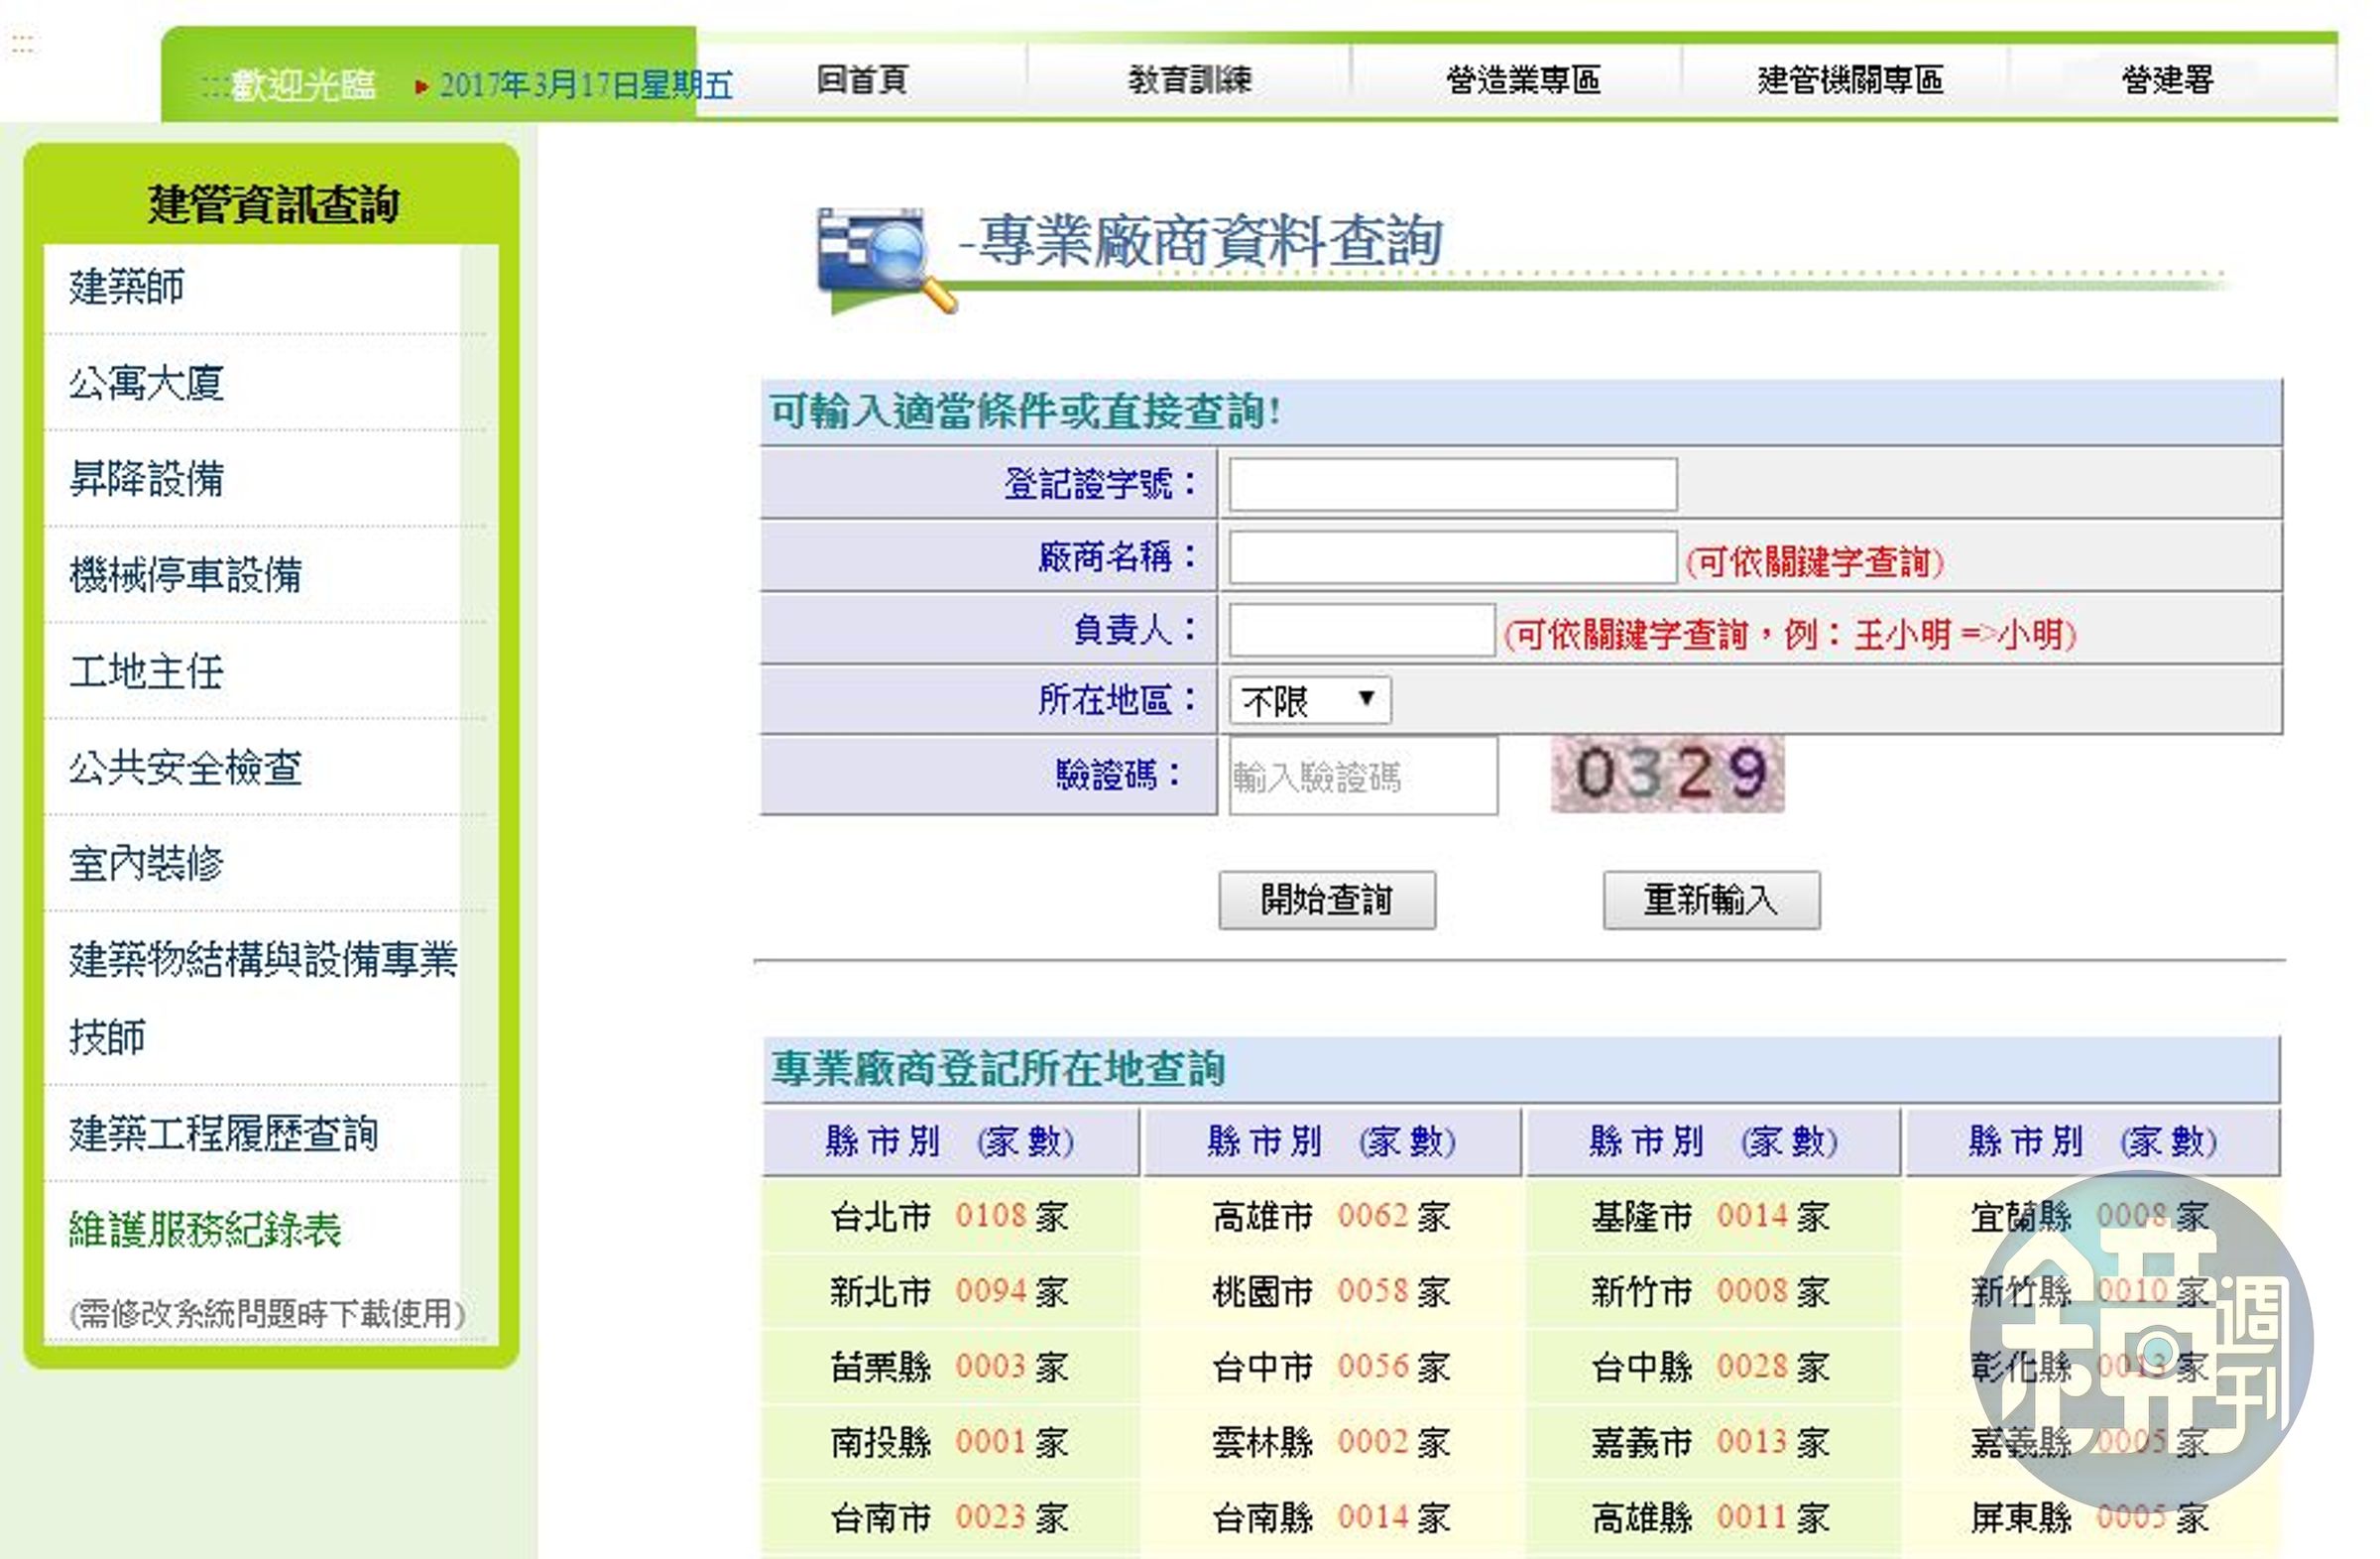This screenshot has width=2380, height=1559.
Task: Open 建築工程履歷查詢 sidebar link
Action: (223, 1134)
